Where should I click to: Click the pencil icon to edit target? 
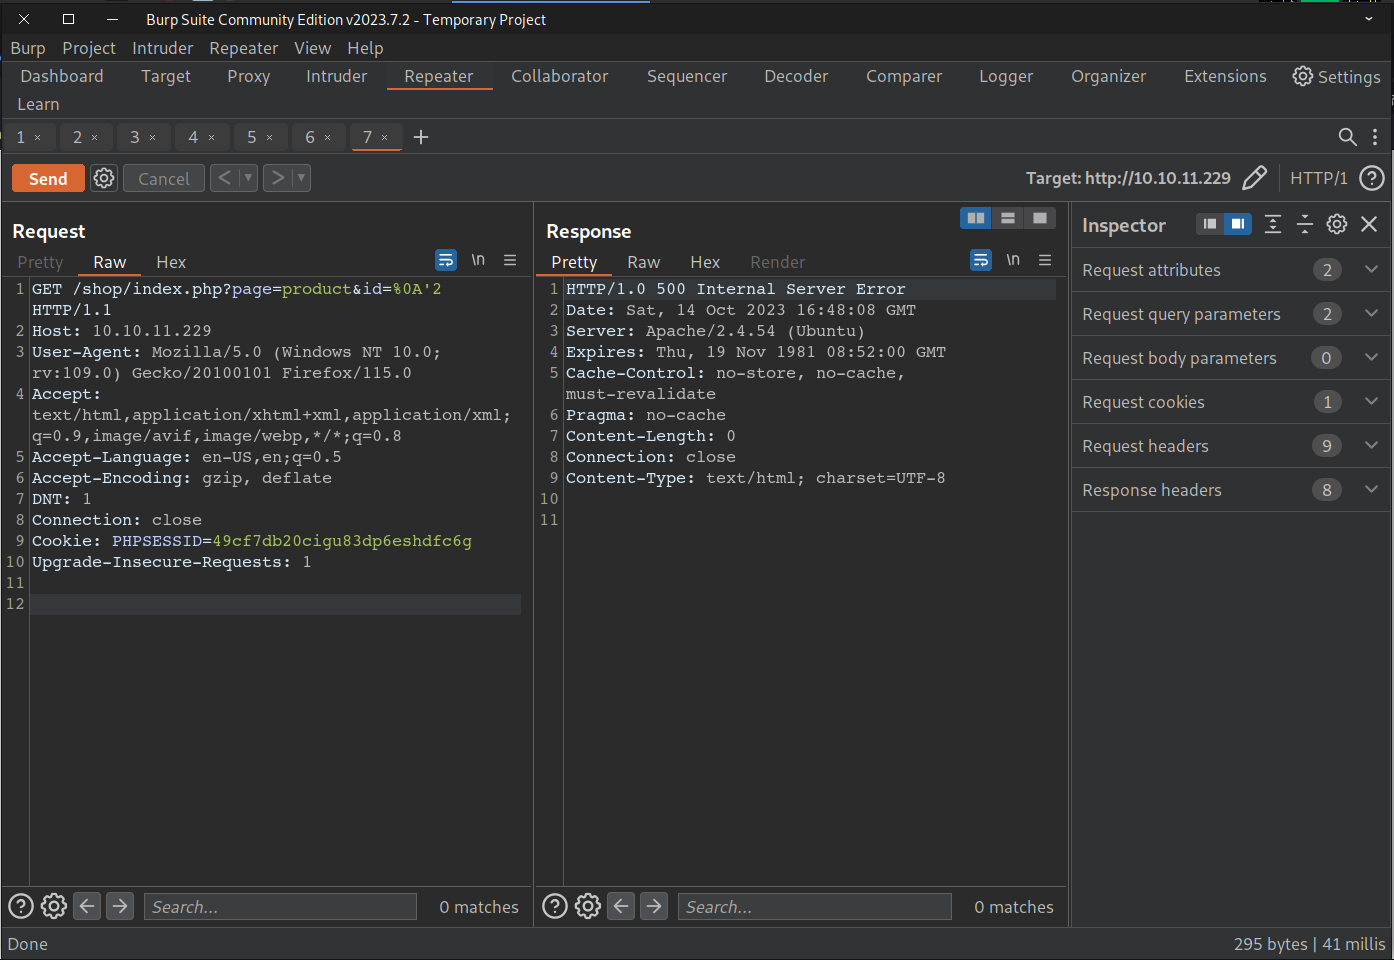(1254, 178)
